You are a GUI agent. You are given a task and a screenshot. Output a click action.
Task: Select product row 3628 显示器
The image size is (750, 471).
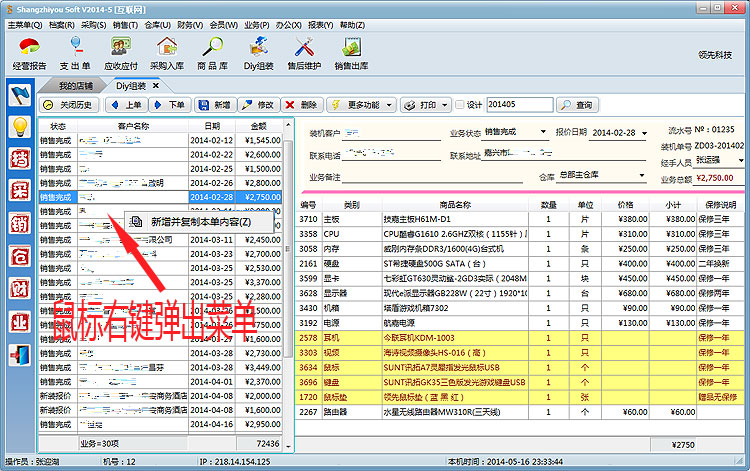pyautogui.click(x=520, y=293)
